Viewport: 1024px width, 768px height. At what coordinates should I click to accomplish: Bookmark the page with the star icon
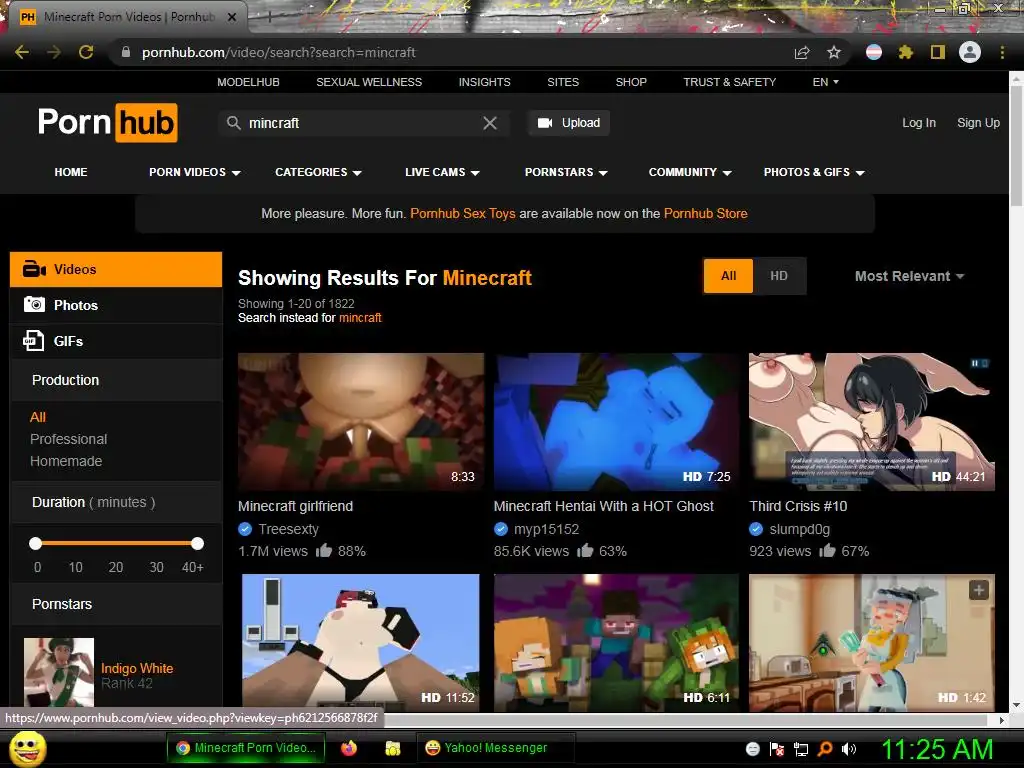pyautogui.click(x=834, y=52)
